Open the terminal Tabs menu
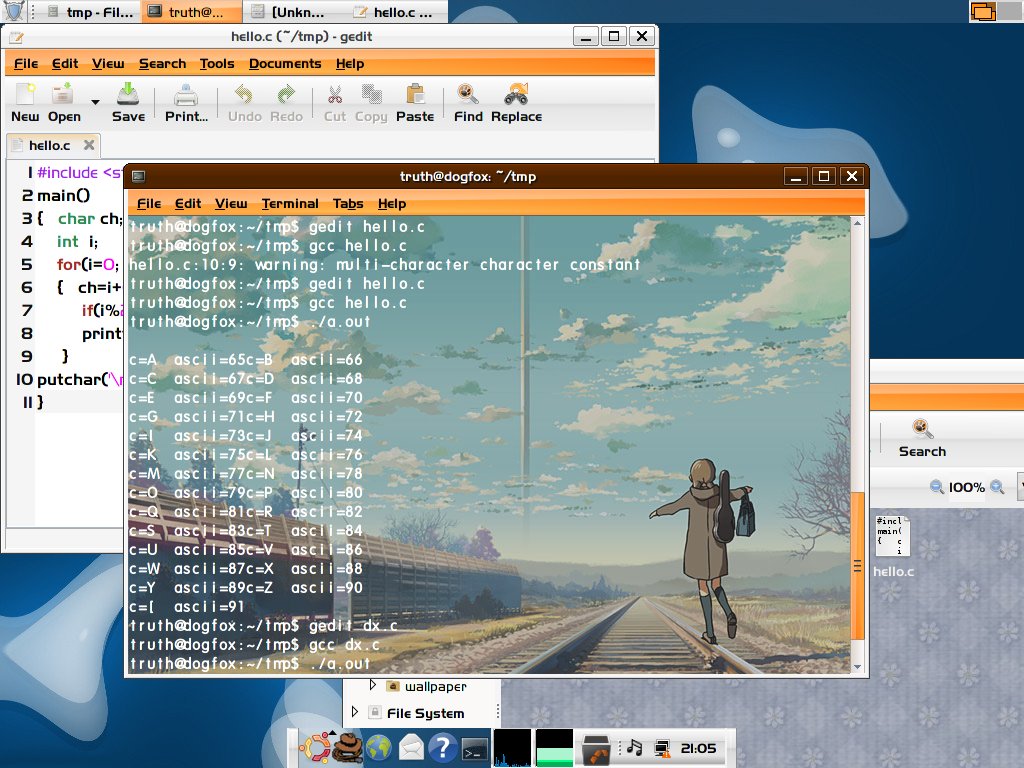Screen dimensions: 1024x768 (x=348, y=204)
